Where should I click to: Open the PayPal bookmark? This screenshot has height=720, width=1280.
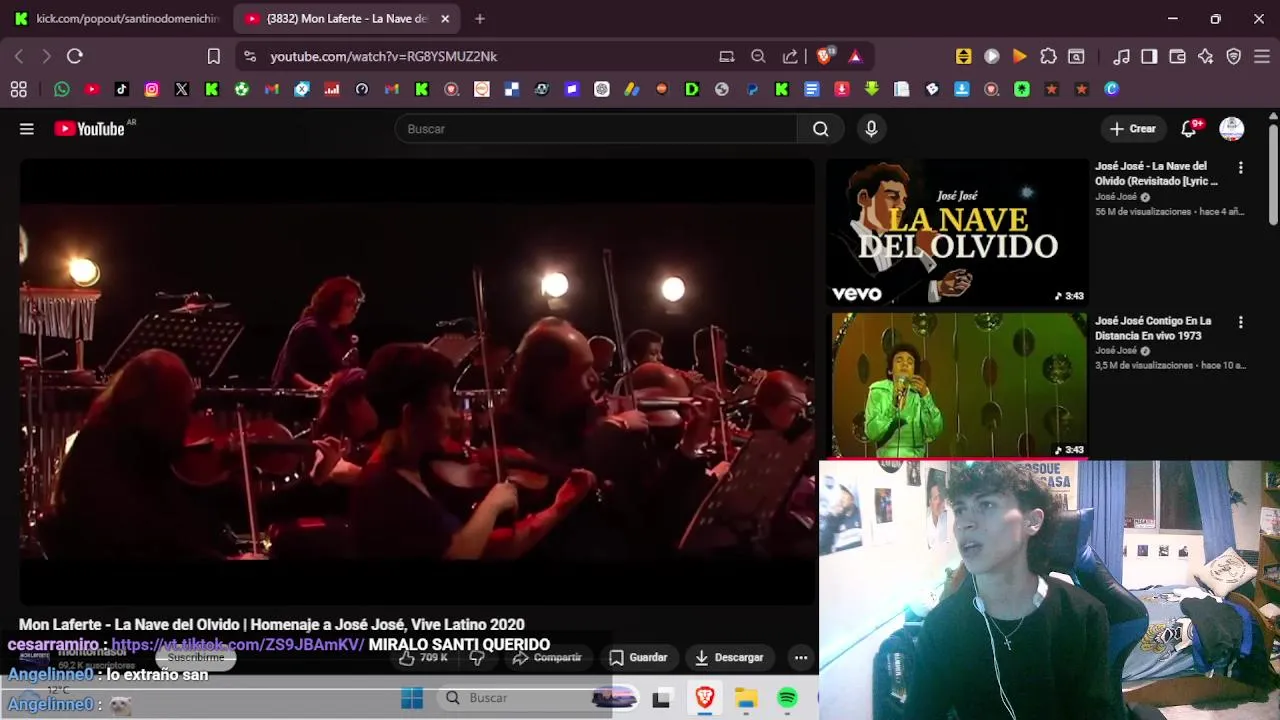pyautogui.click(x=752, y=89)
